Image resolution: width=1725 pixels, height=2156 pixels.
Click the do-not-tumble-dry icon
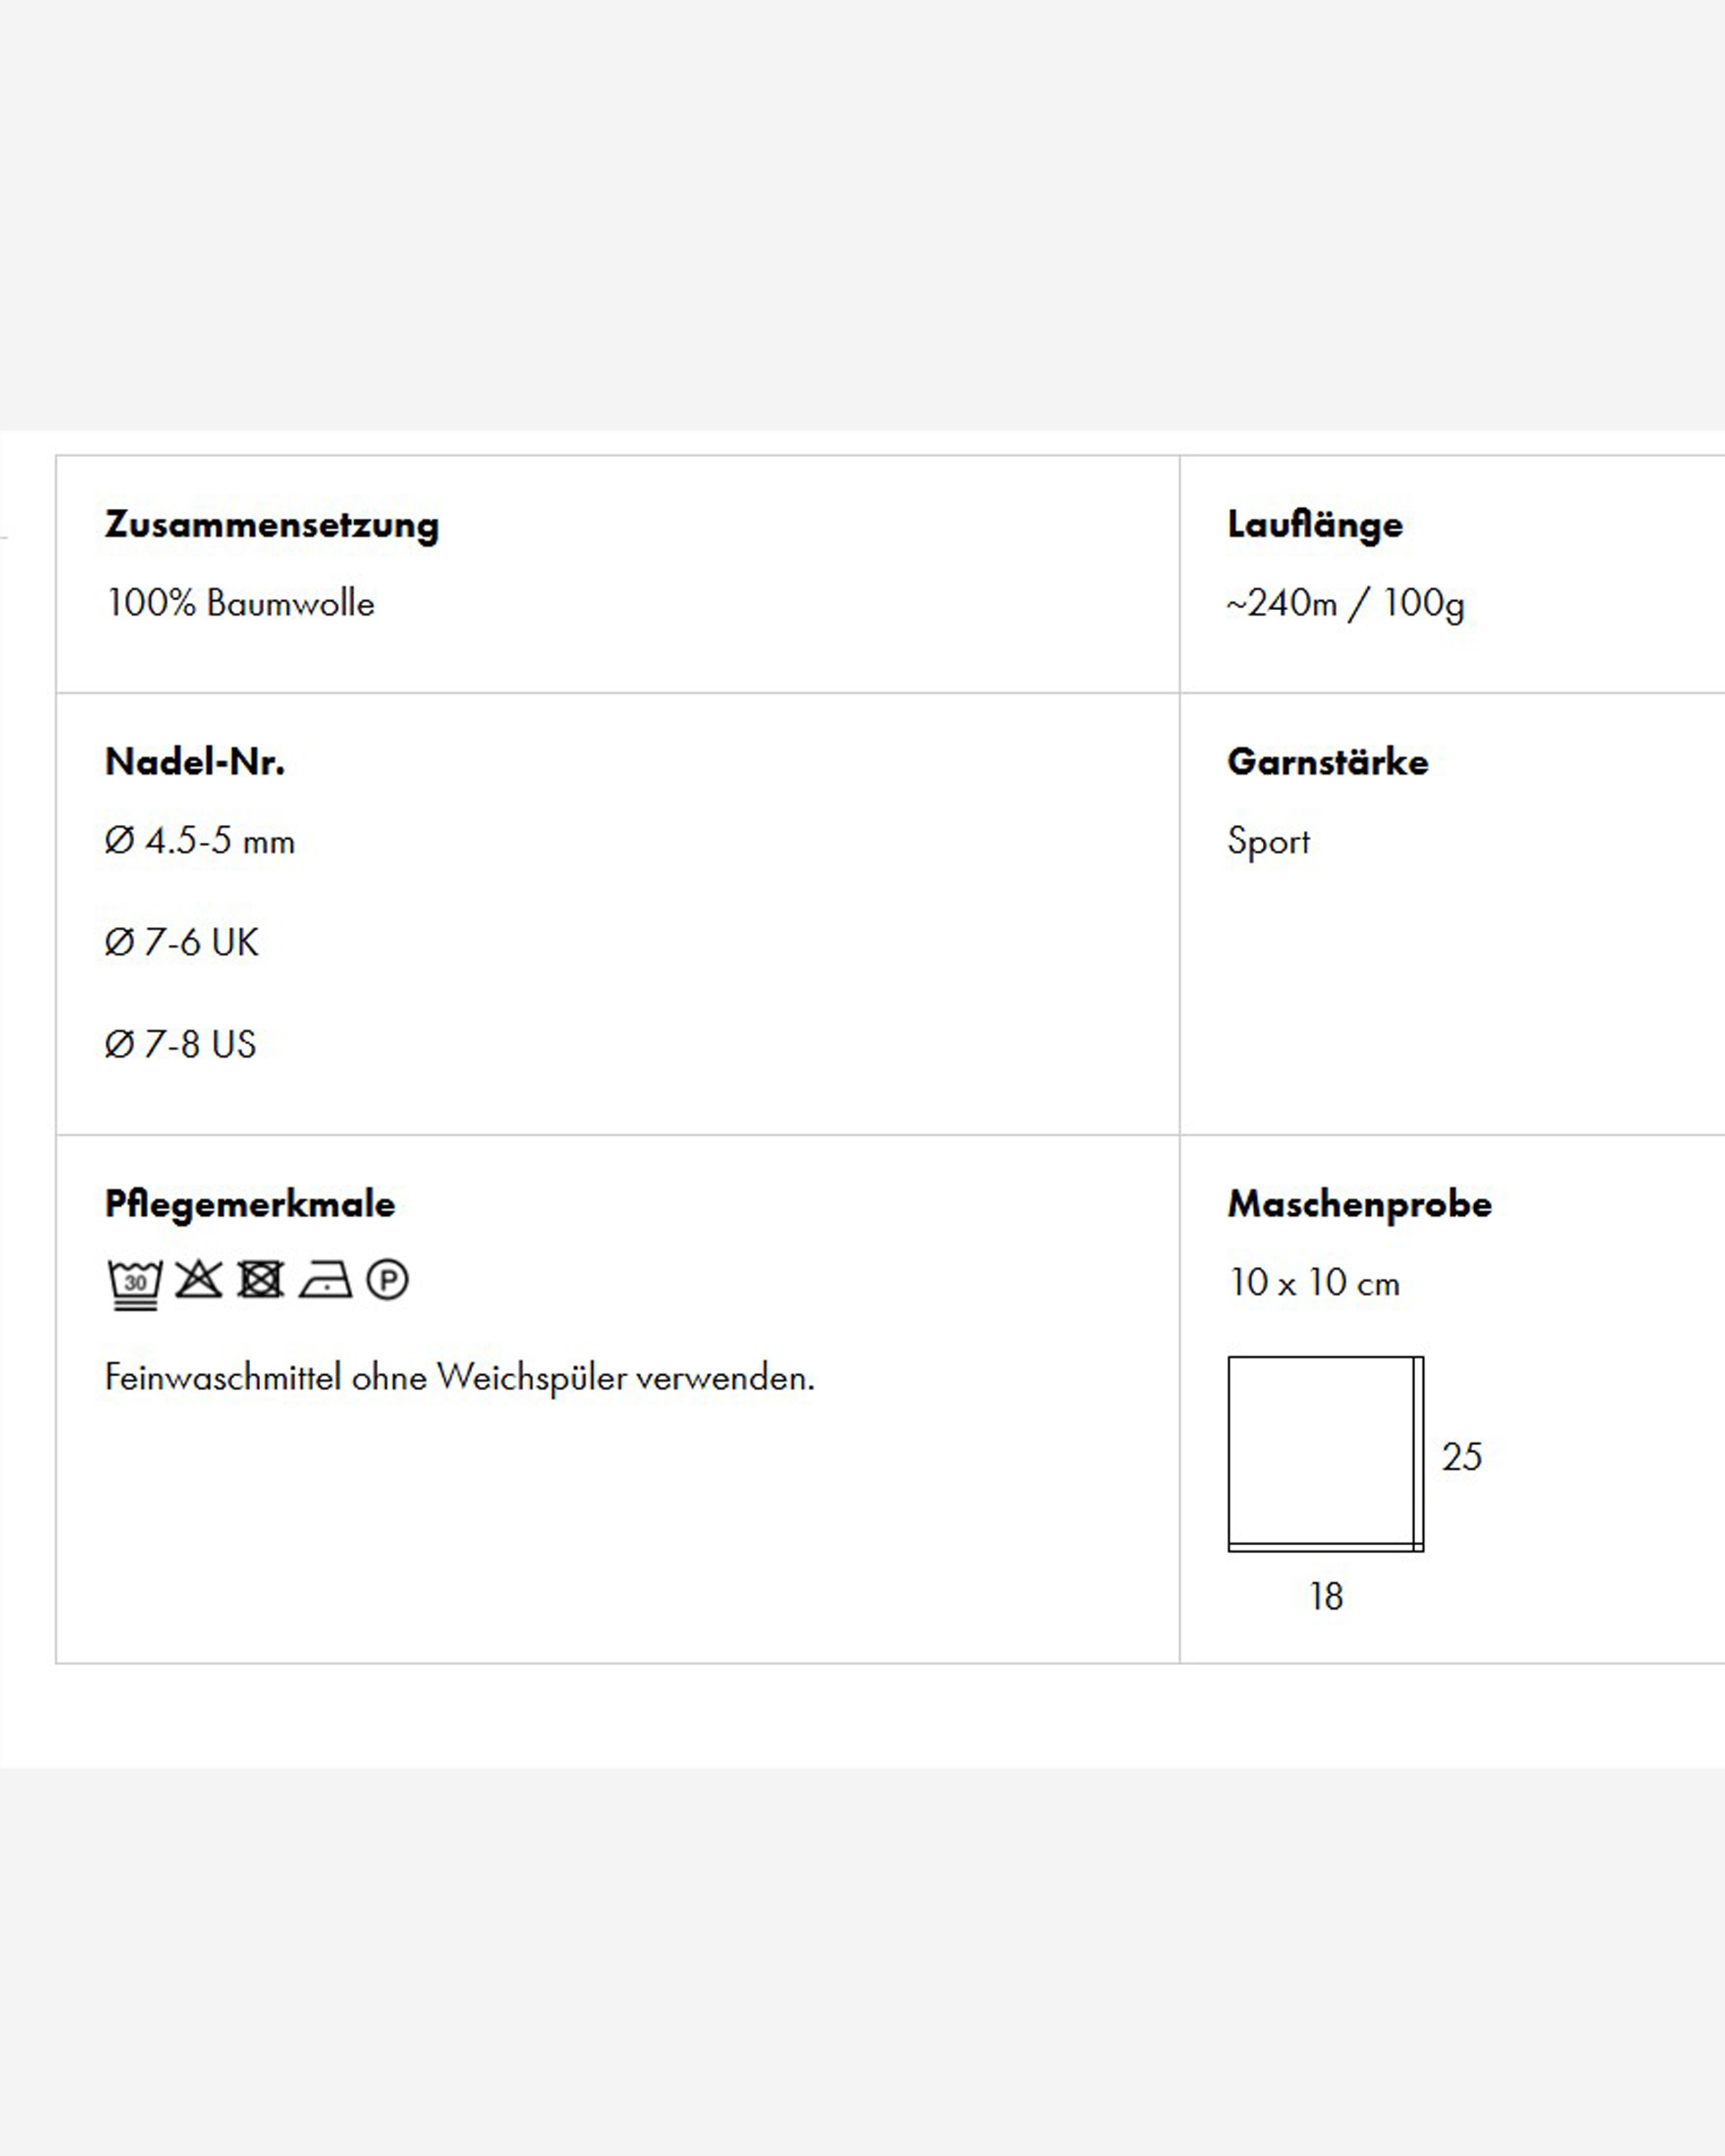click(261, 1279)
